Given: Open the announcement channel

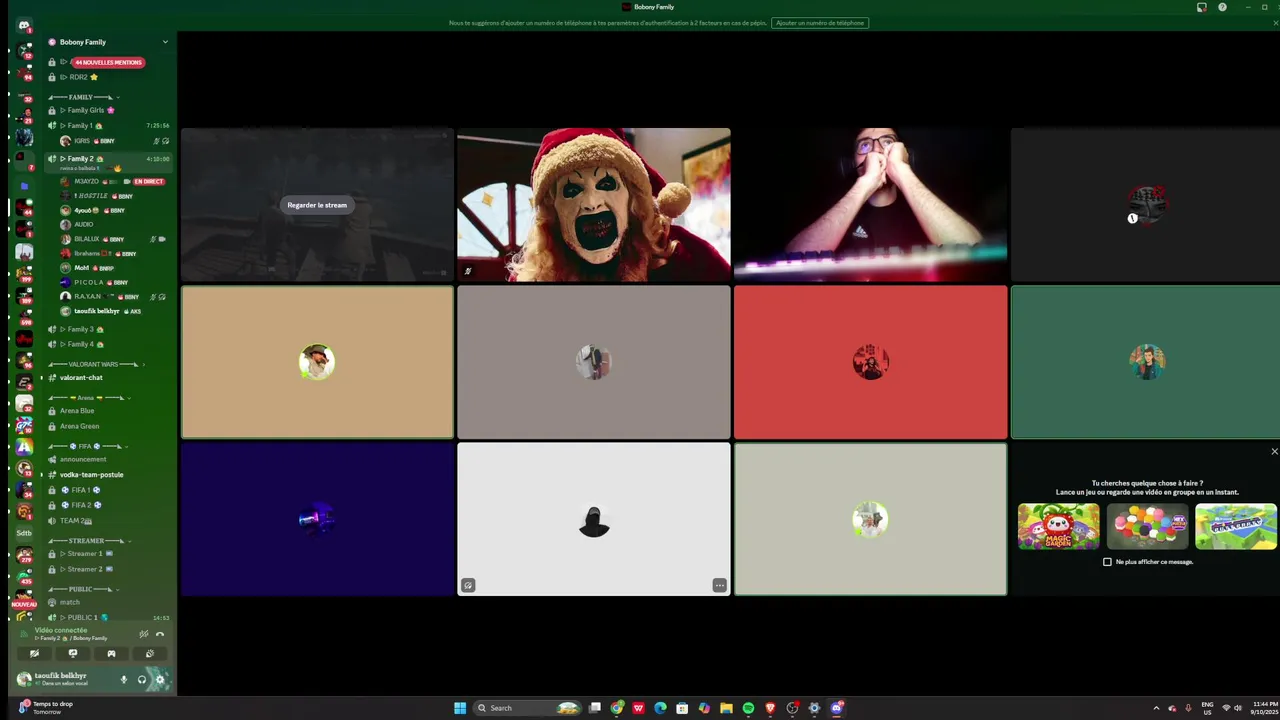Looking at the screenshot, I should coord(108,459).
